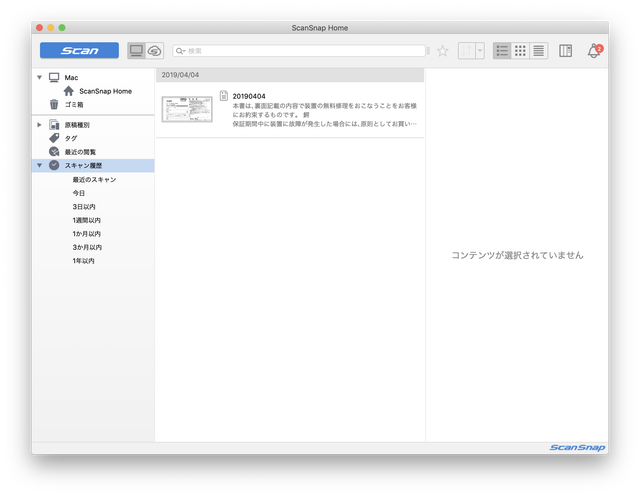
Task: Click the ScanSnap Home house icon
Action: [x=69, y=91]
